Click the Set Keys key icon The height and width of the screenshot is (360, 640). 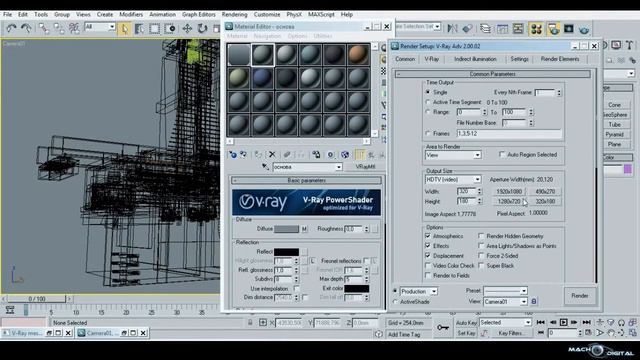click(x=442, y=327)
